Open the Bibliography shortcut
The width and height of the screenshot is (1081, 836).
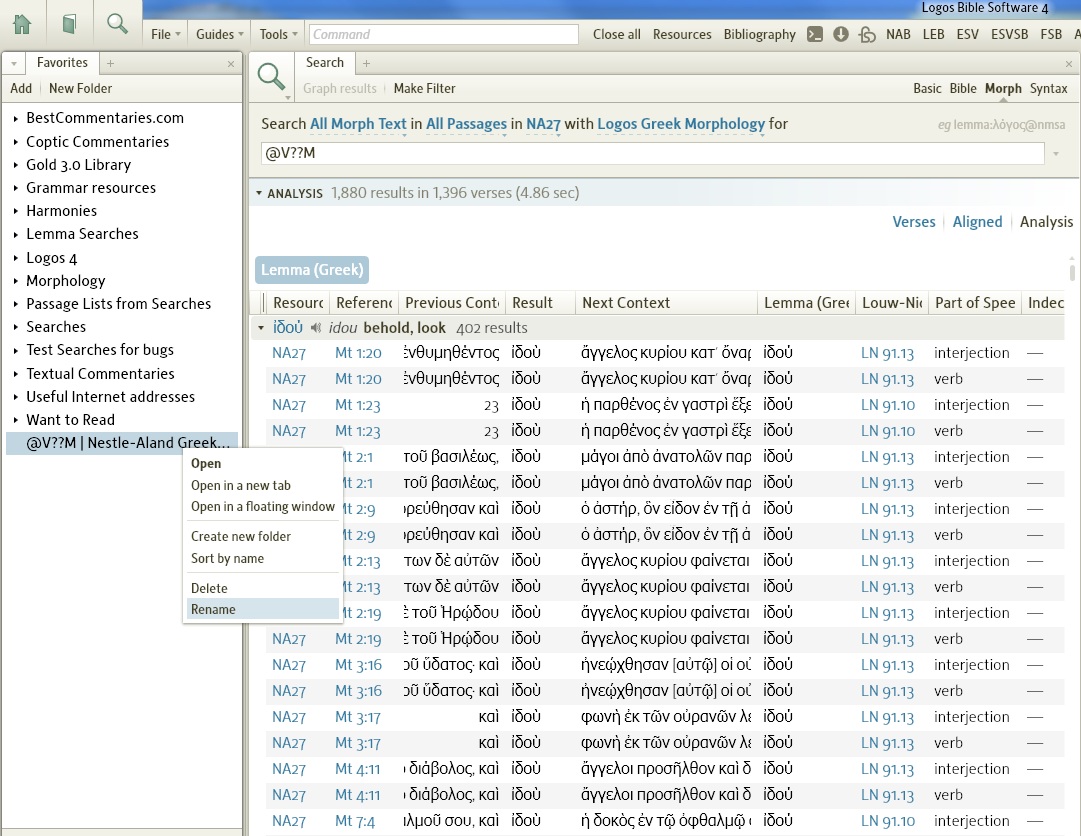click(x=759, y=34)
